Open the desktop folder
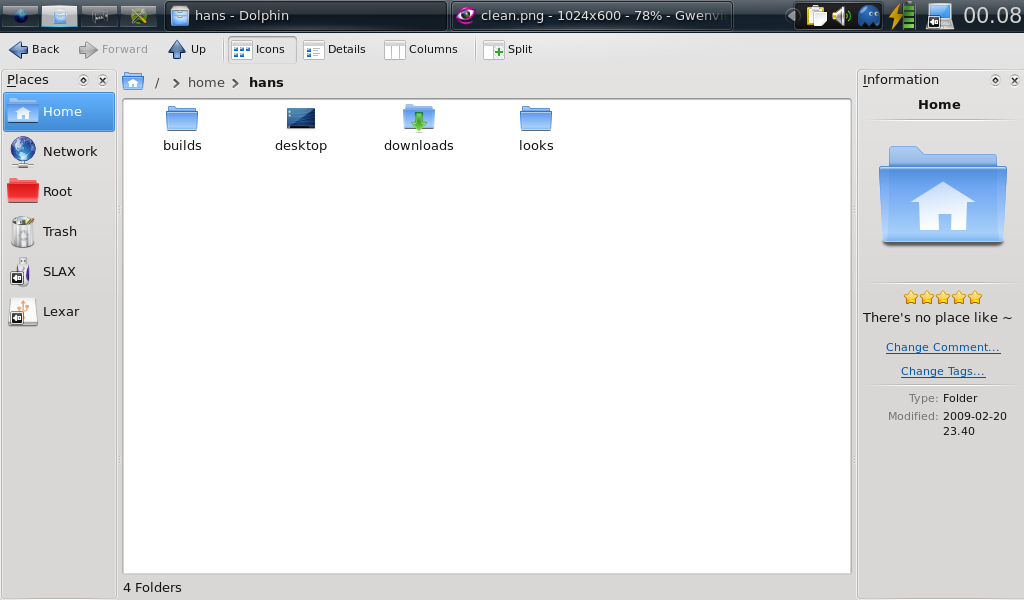Image resolution: width=1024 pixels, height=600 pixels. 301,127
